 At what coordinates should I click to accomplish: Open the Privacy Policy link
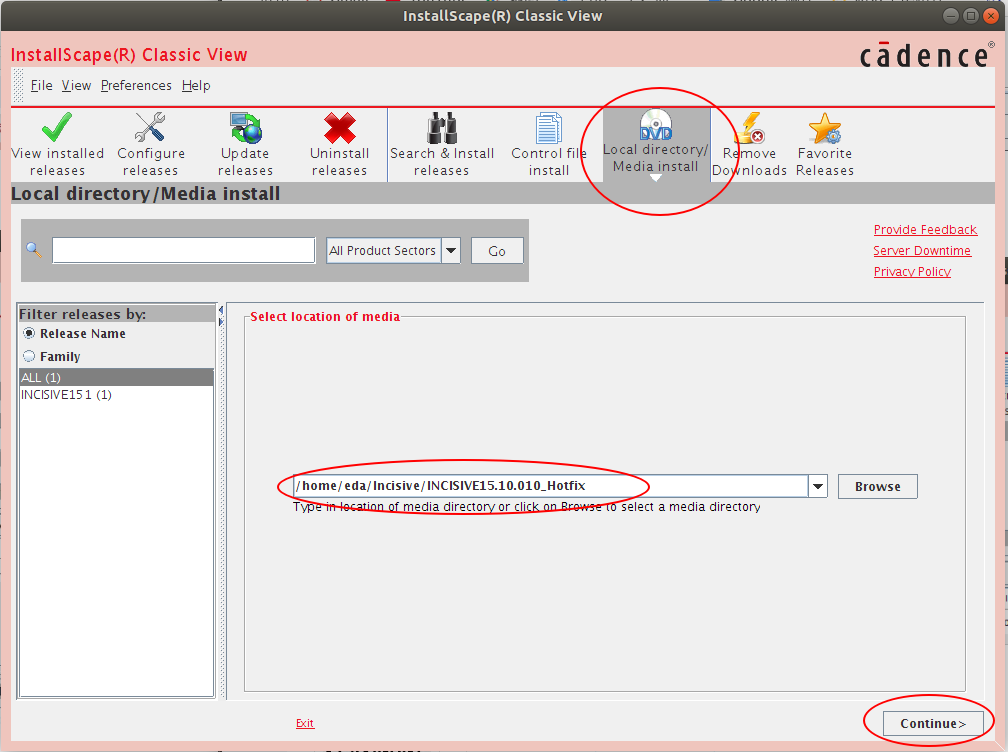coord(912,271)
